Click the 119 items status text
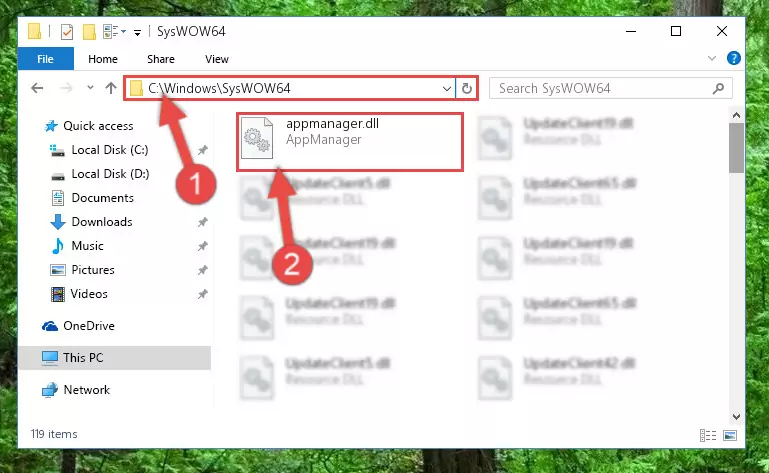Image resolution: width=769 pixels, height=473 pixels. (54, 434)
